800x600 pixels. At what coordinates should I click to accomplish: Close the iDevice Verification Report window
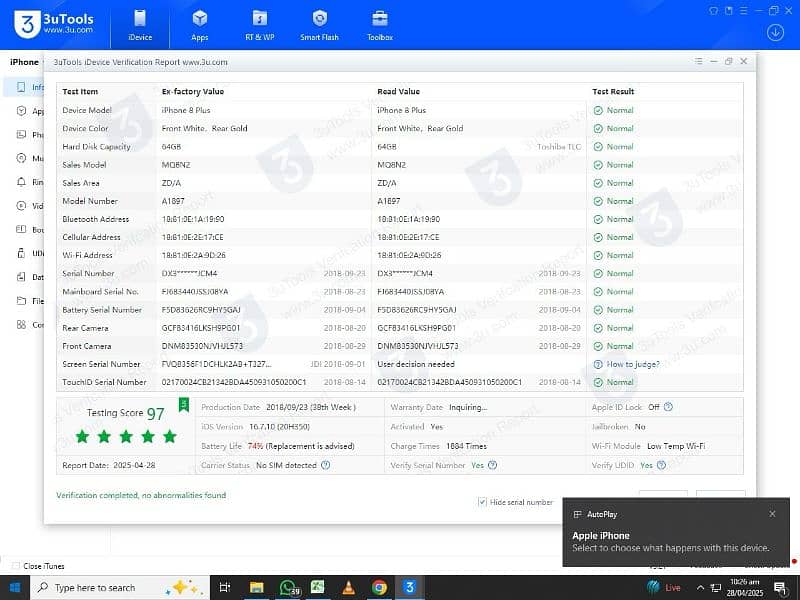(744, 61)
